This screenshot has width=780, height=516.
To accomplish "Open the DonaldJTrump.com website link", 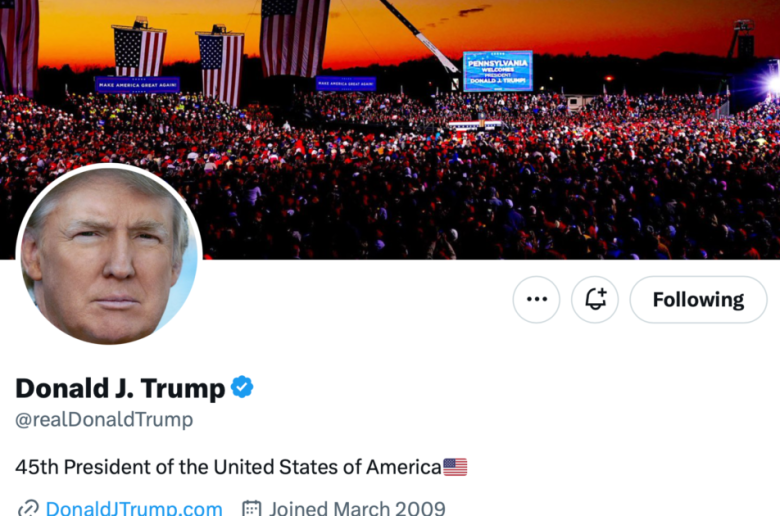I will pyautogui.click(x=134, y=508).
